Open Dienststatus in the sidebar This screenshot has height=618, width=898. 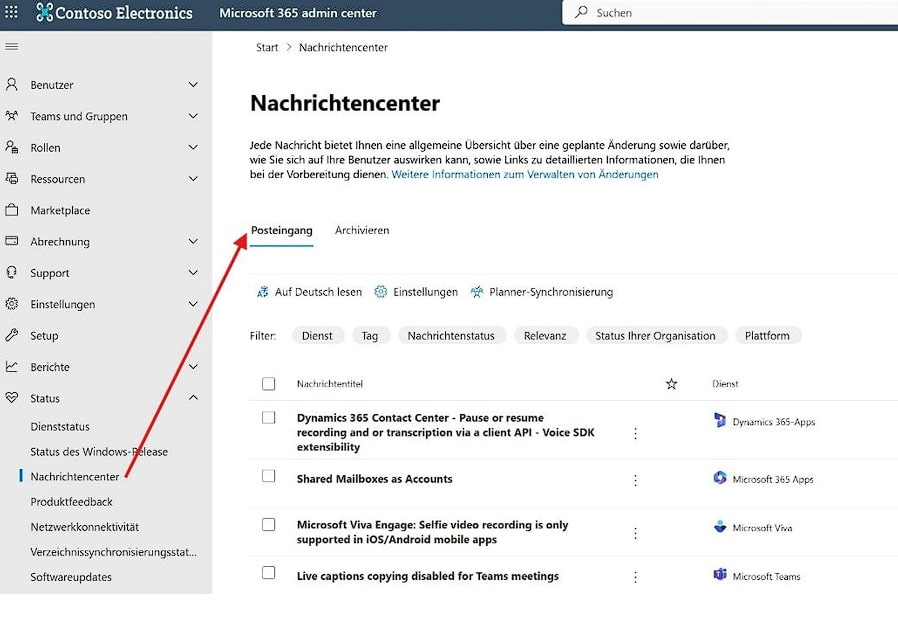click(60, 427)
